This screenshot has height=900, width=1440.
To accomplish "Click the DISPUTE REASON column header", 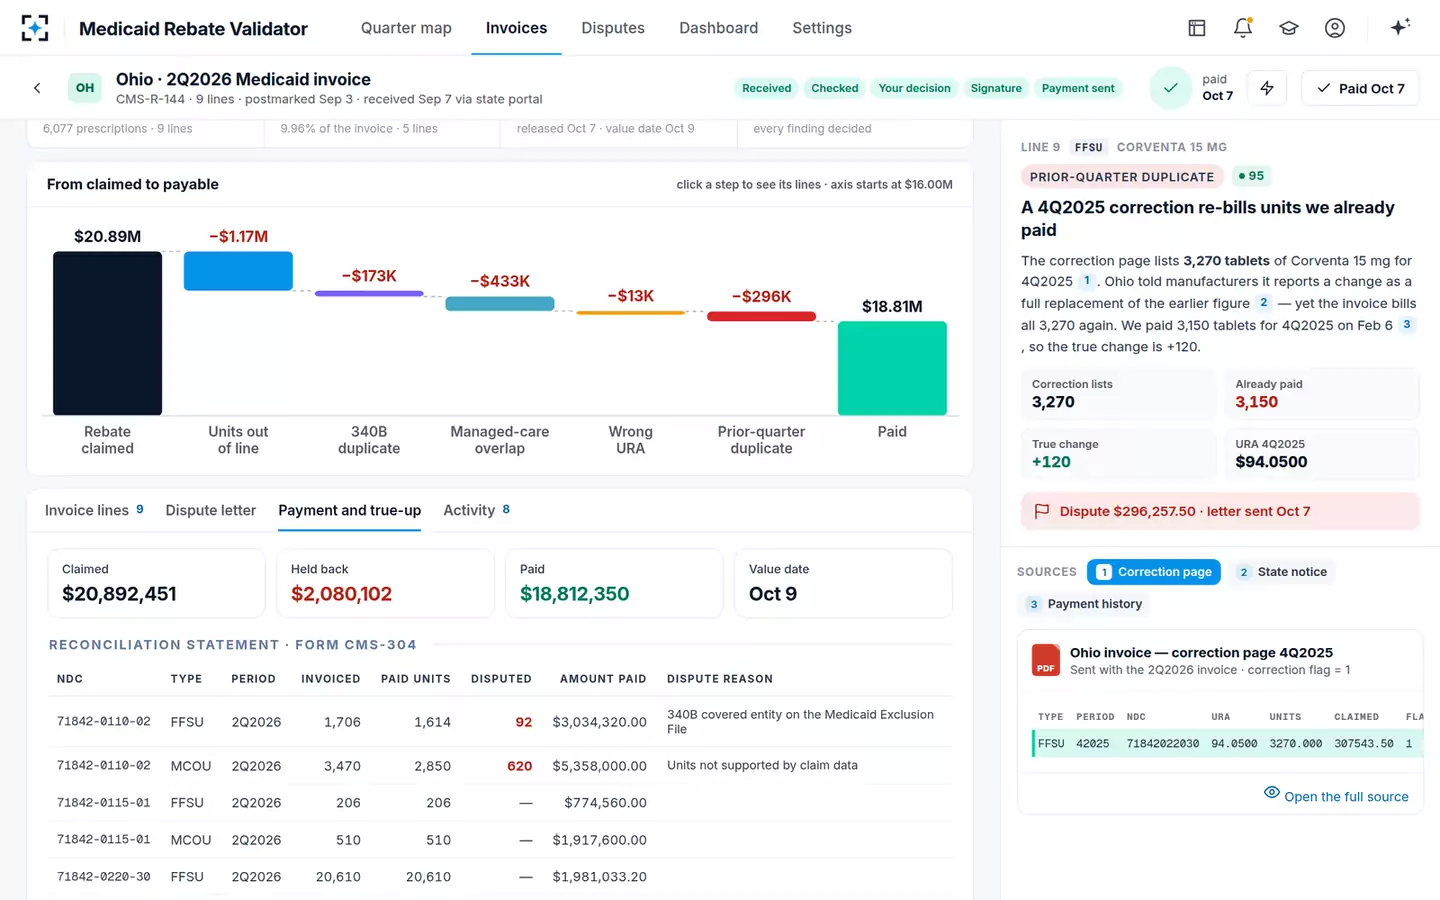I will point(720,679).
